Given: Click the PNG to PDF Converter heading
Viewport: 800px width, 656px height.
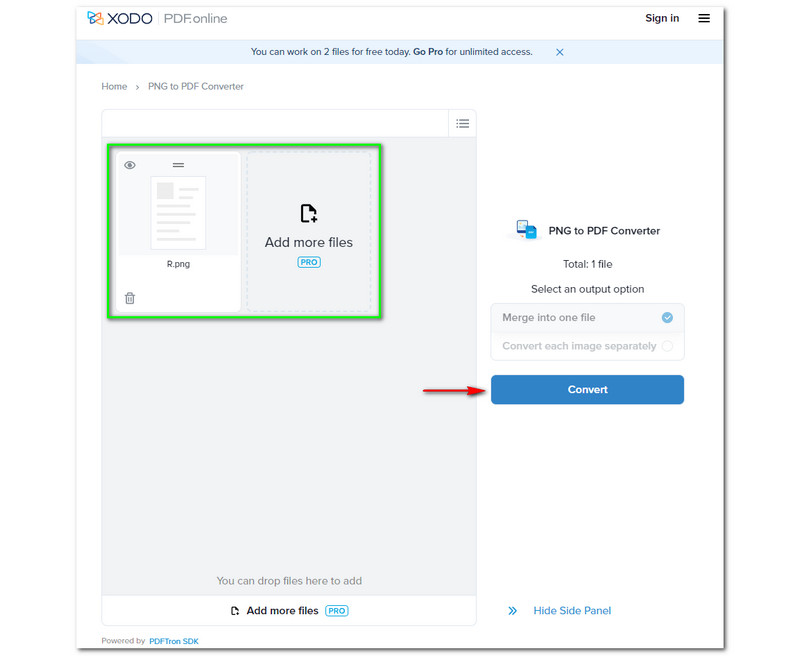Looking at the screenshot, I should tap(604, 231).
